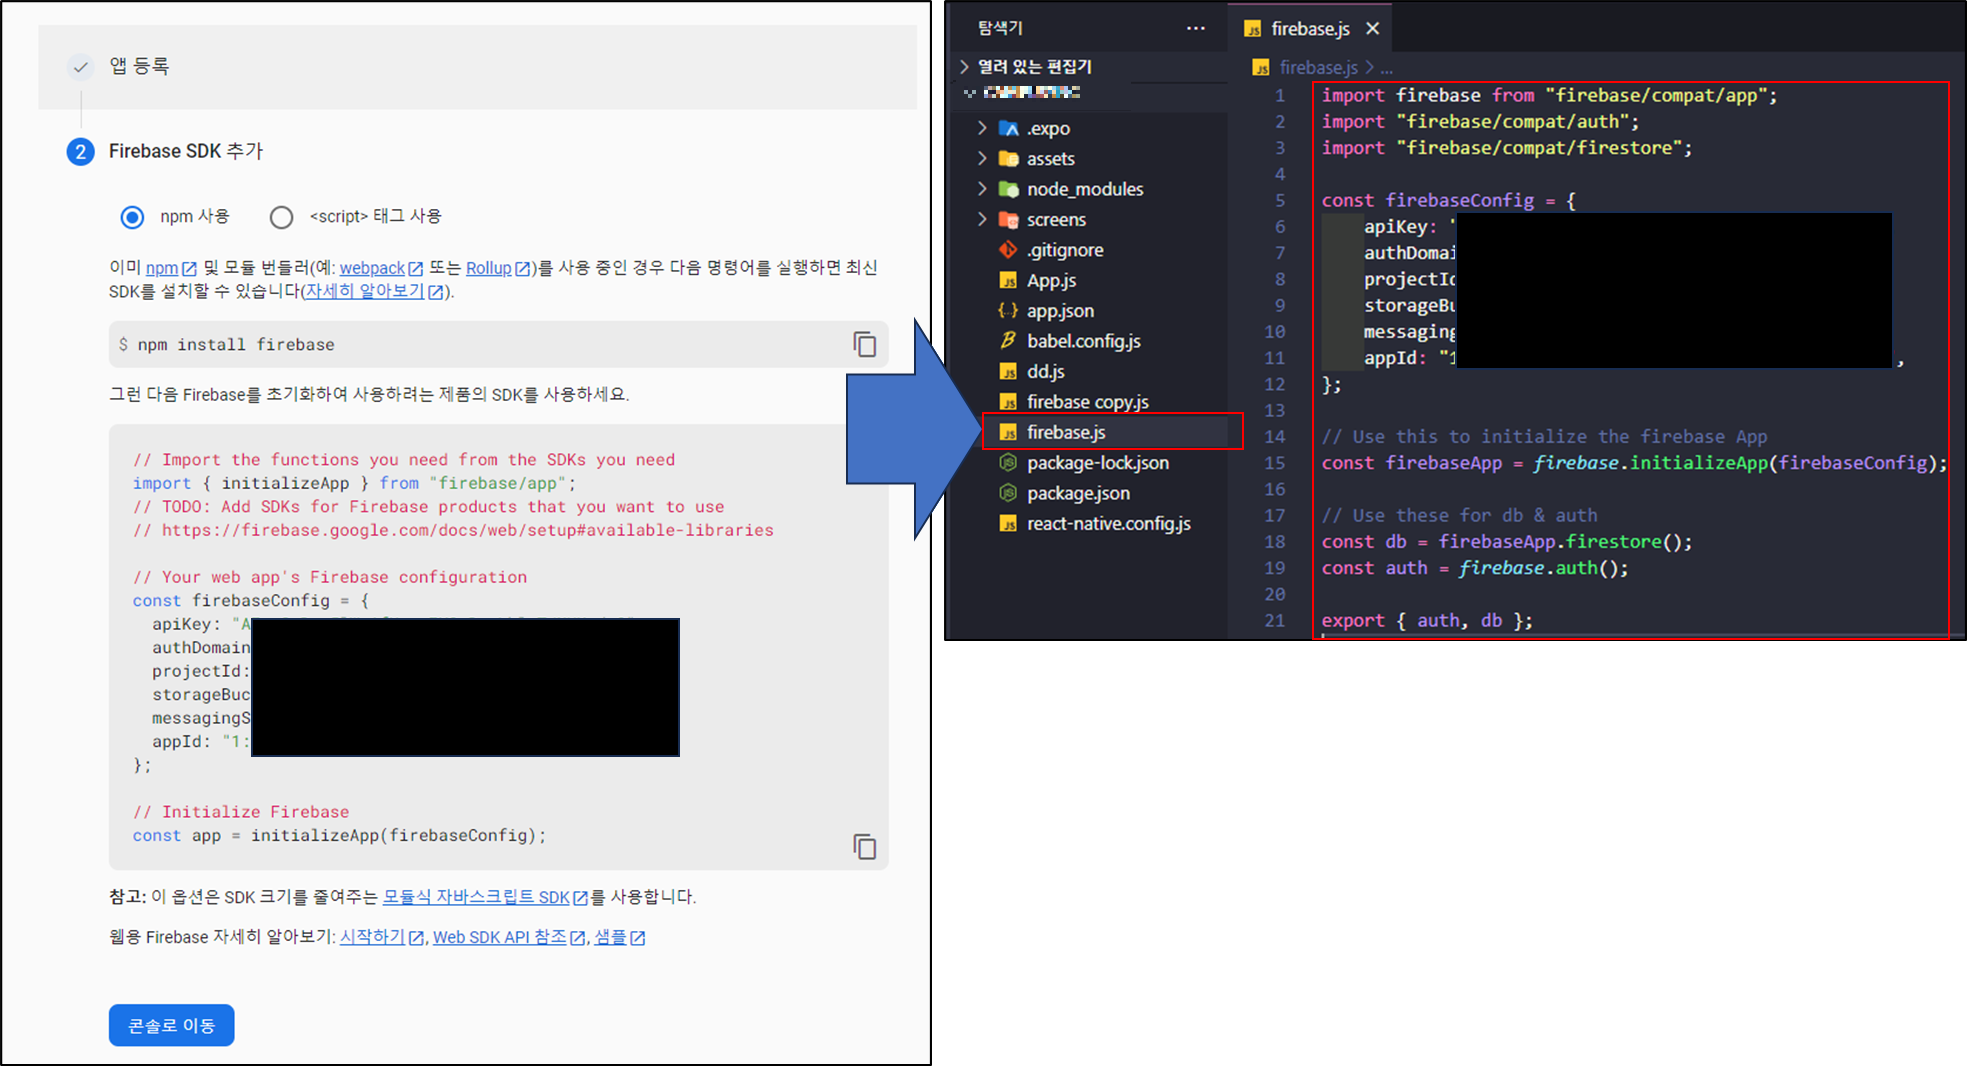This screenshot has height=1066, width=1967.
Task: Click the '$ npm install firebase' command text
Action: 227,345
